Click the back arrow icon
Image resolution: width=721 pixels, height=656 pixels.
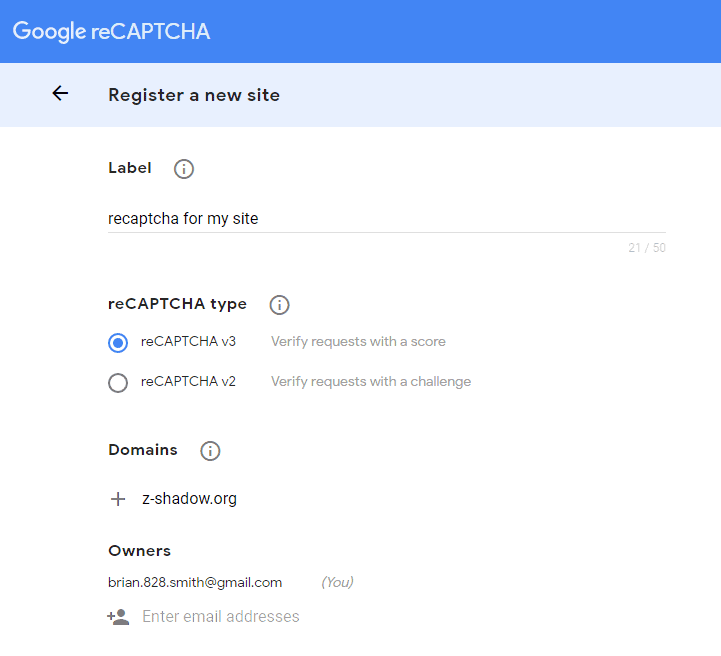tap(60, 94)
